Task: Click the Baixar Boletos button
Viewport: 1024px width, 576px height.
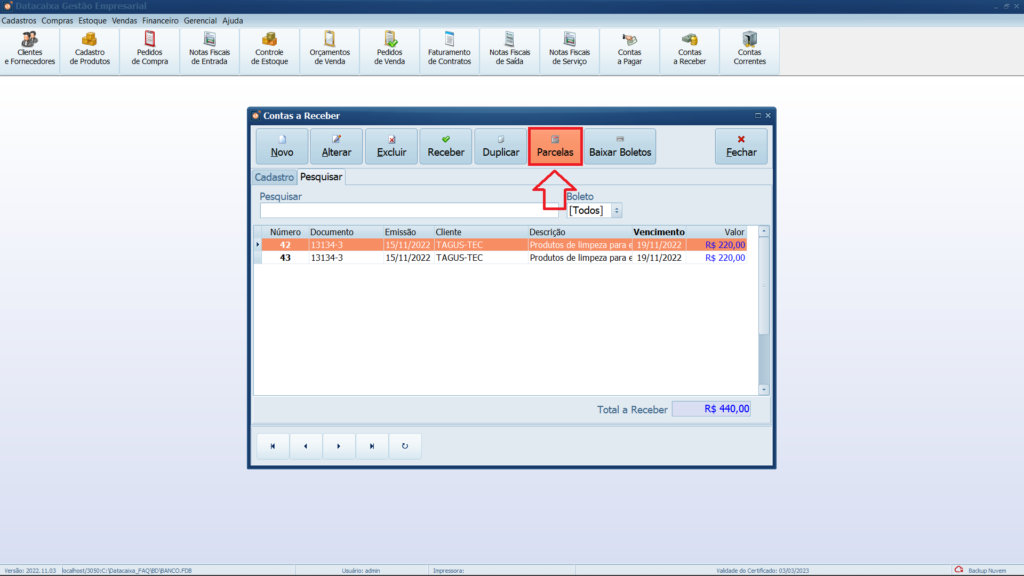Action: coord(620,146)
